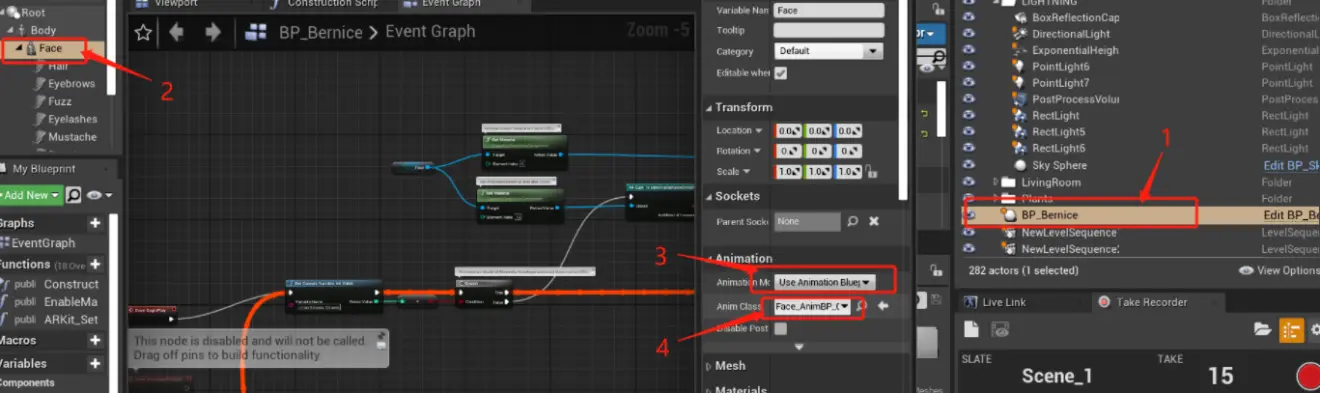The width and height of the screenshot is (1320, 393).
Task: Toggle visibility of PointLight7
Action: pos(968,82)
